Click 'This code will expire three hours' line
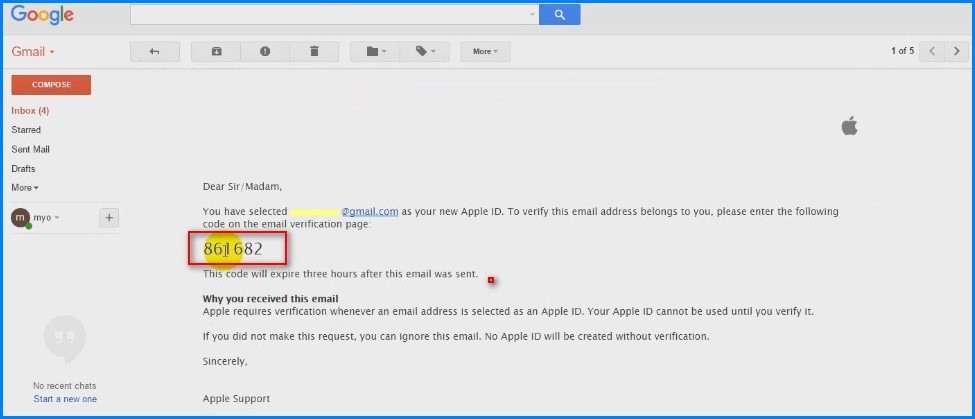 pos(341,274)
